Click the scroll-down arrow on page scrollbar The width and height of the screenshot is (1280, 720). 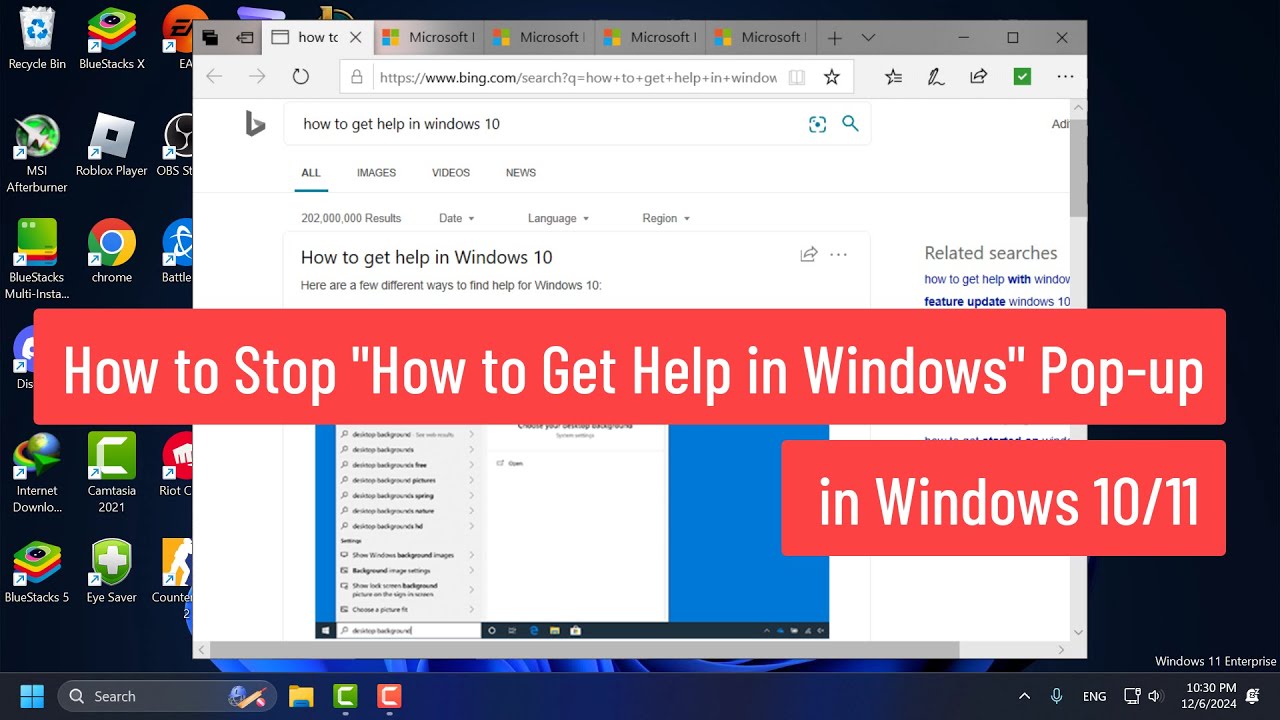1078,632
